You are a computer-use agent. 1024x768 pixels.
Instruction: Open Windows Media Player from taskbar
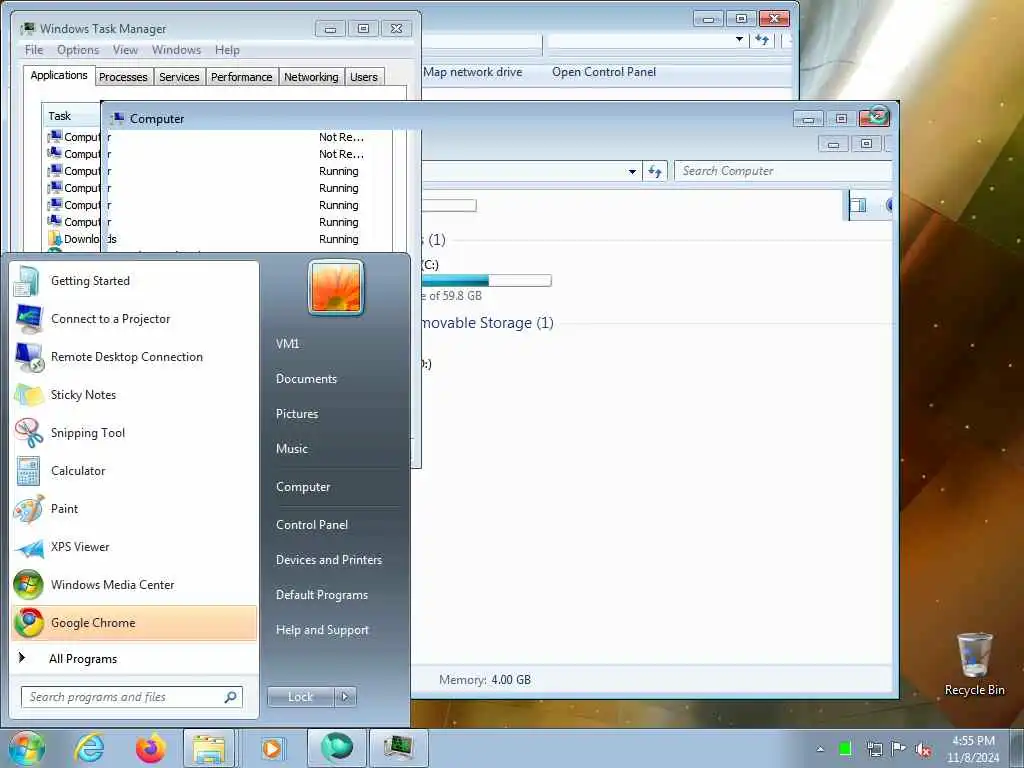tap(272, 748)
